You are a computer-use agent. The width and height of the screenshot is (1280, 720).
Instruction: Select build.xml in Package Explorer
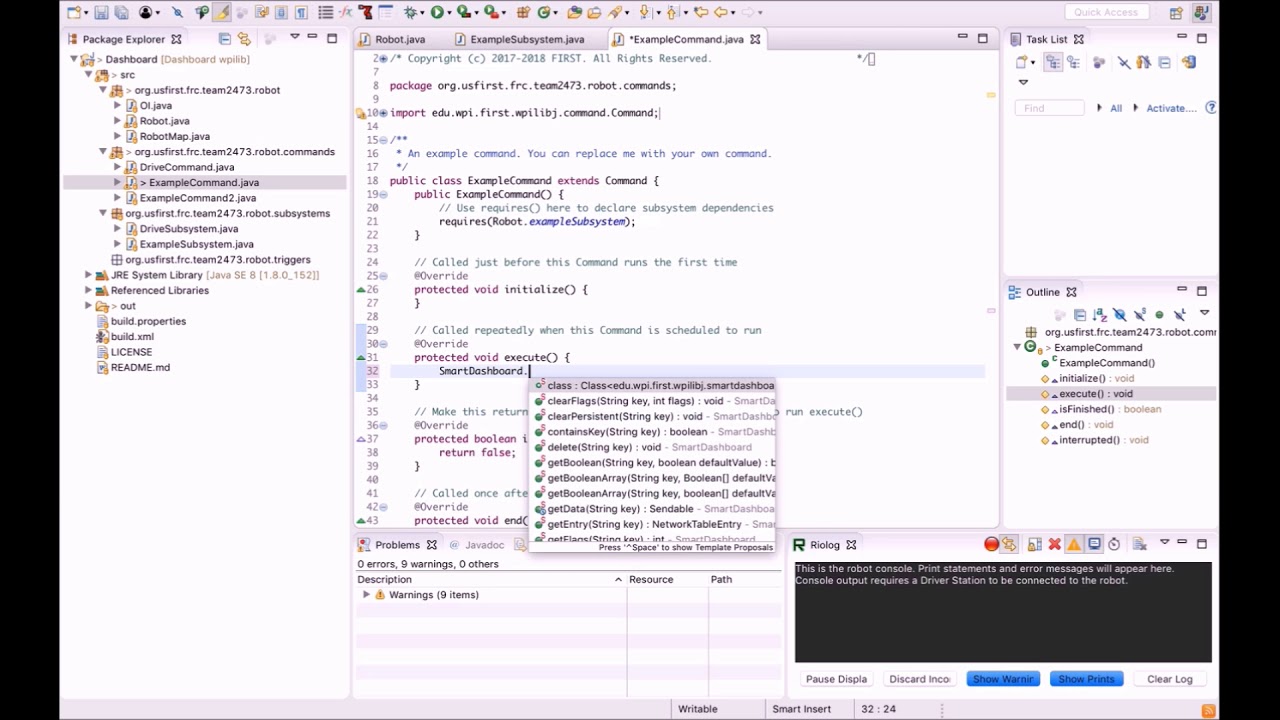[x=132, y=337]
